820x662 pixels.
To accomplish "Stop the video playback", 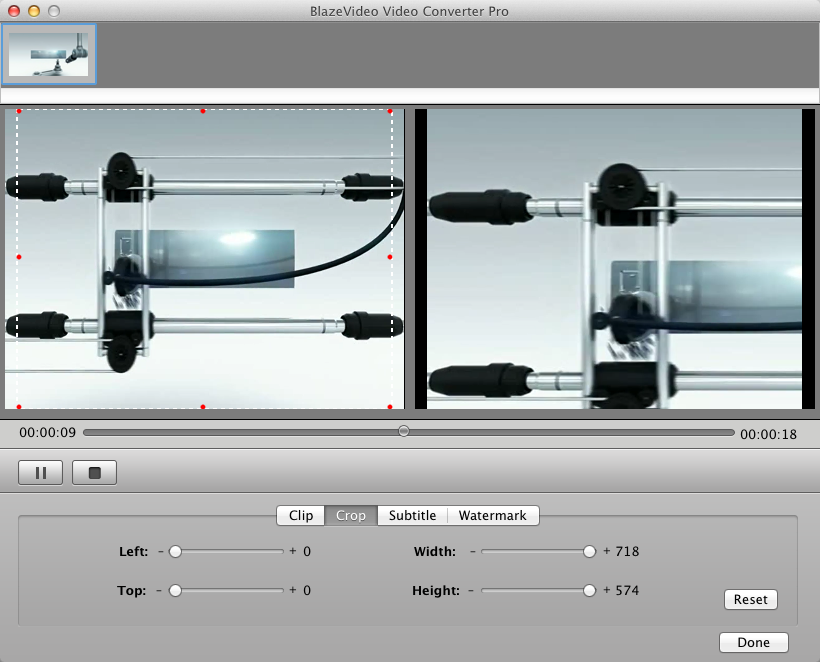I will (x=95, y=473).
